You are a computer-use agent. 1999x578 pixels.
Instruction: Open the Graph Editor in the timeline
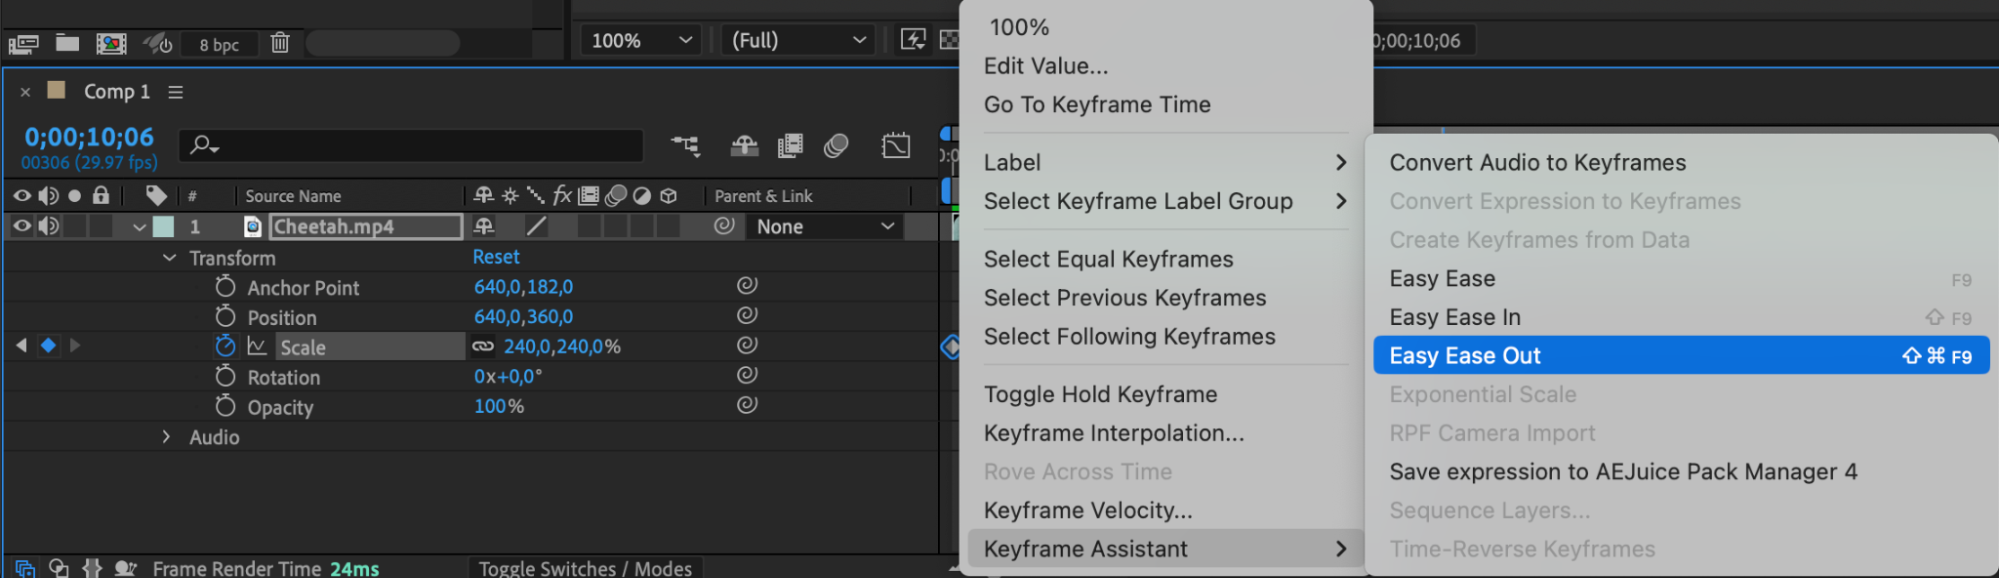click(896, 146)
